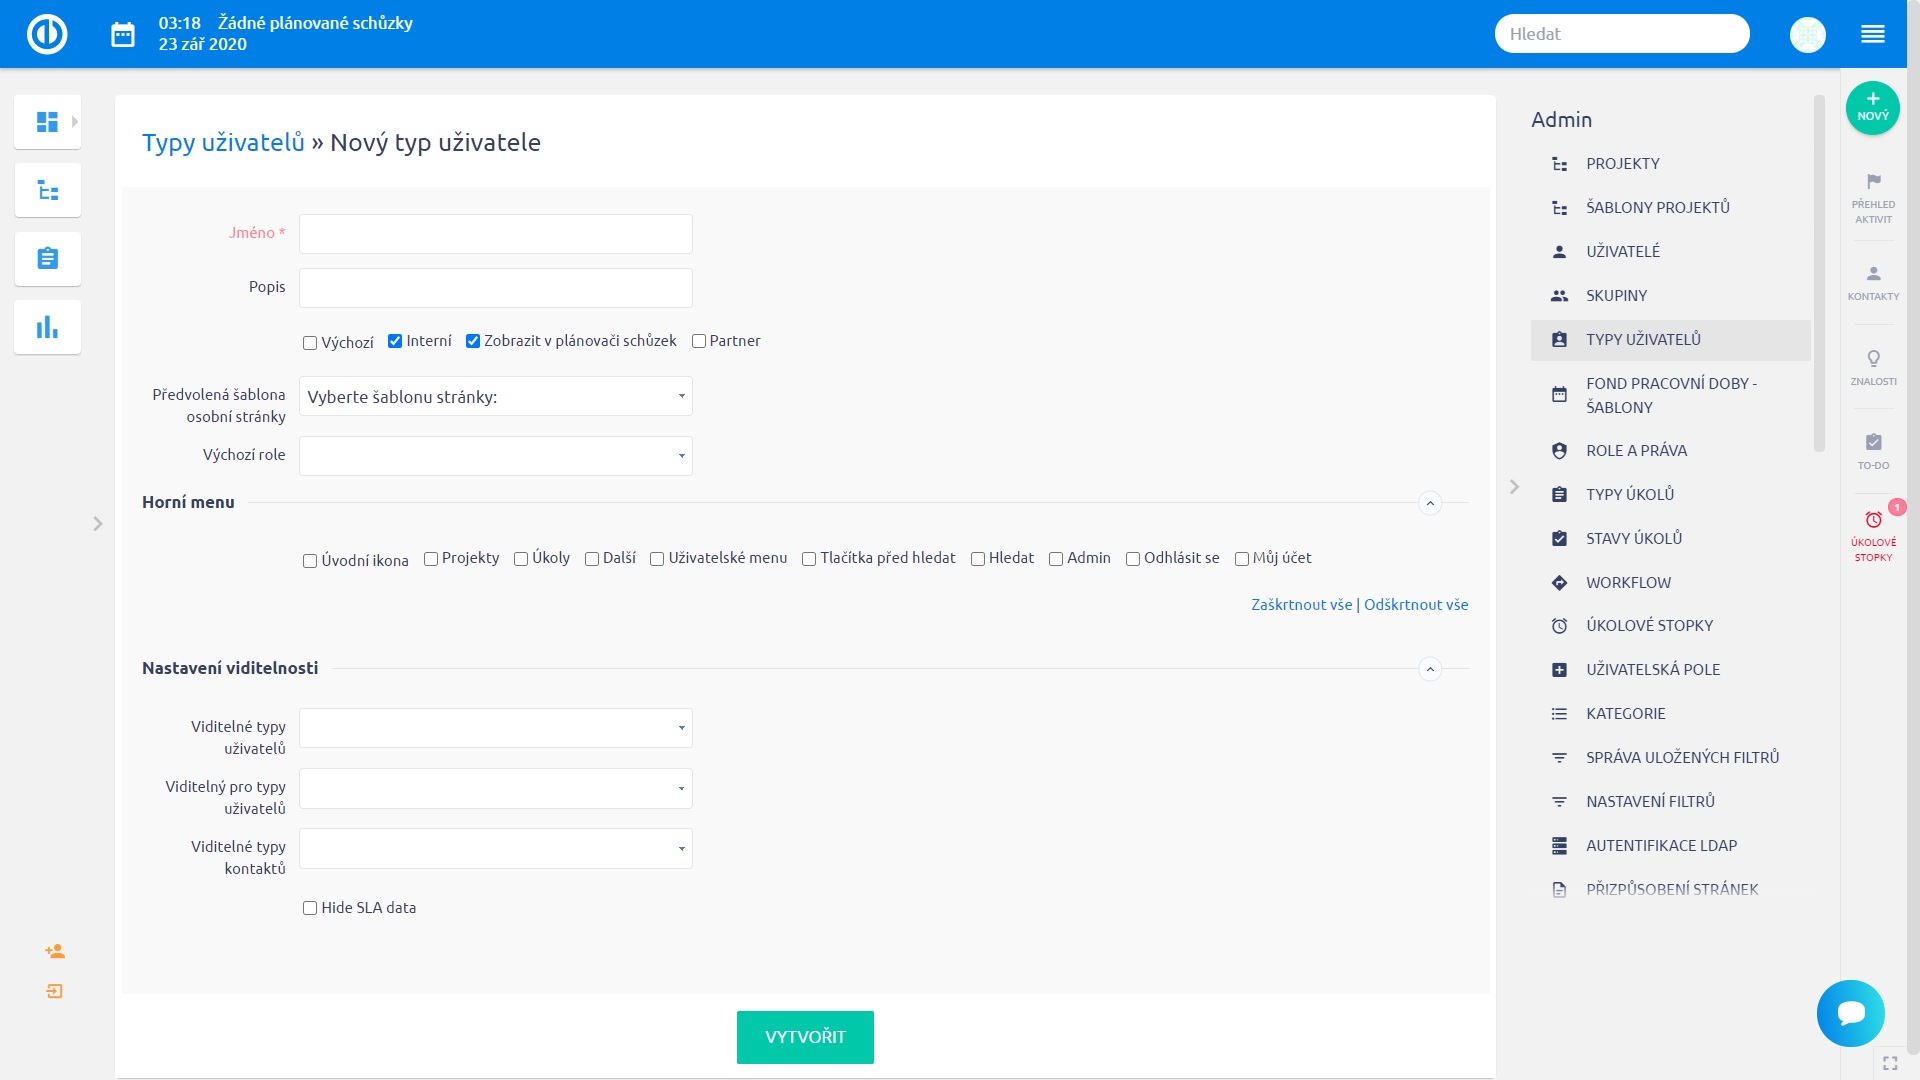This screenshot has width=1920, height=1080.
Task: Click the hamburger menu icon top right
Action: click(1872, 35)
